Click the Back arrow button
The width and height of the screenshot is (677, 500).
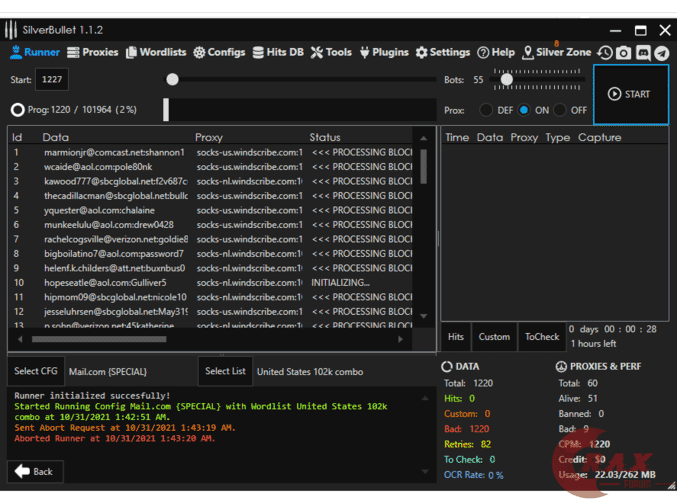[34, 471]
